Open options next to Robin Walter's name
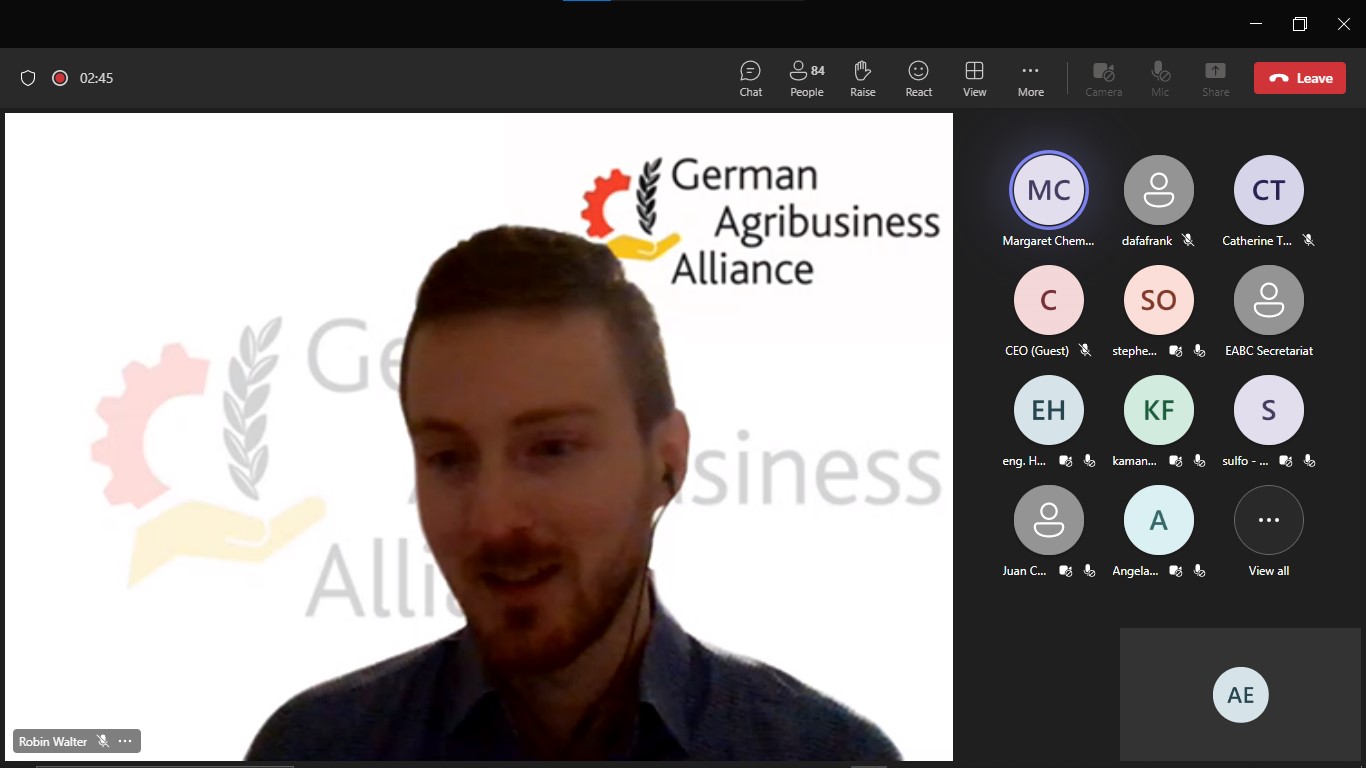Viewport: 1366px width, 768px height. tap(125, 741)
